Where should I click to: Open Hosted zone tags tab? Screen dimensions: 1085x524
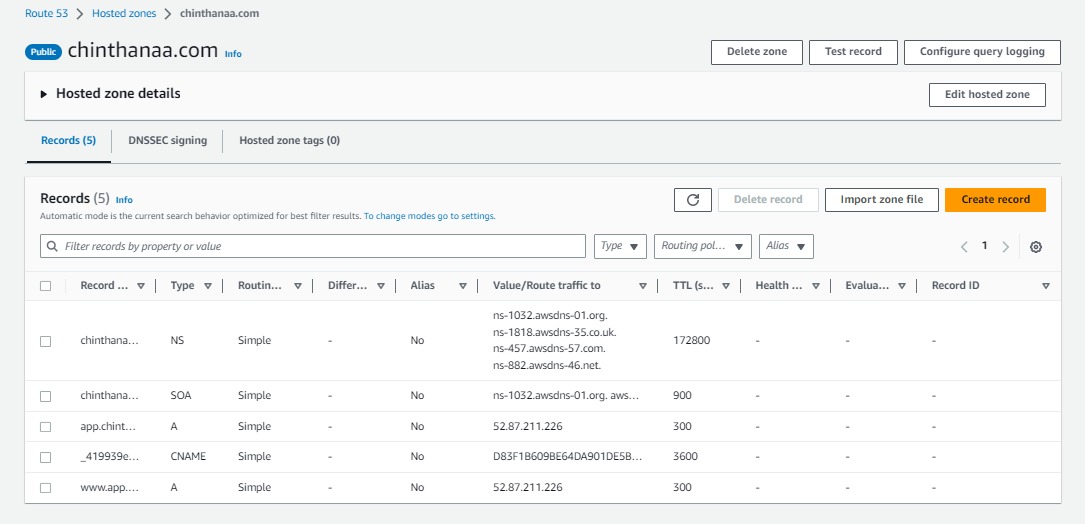(289, 141)
